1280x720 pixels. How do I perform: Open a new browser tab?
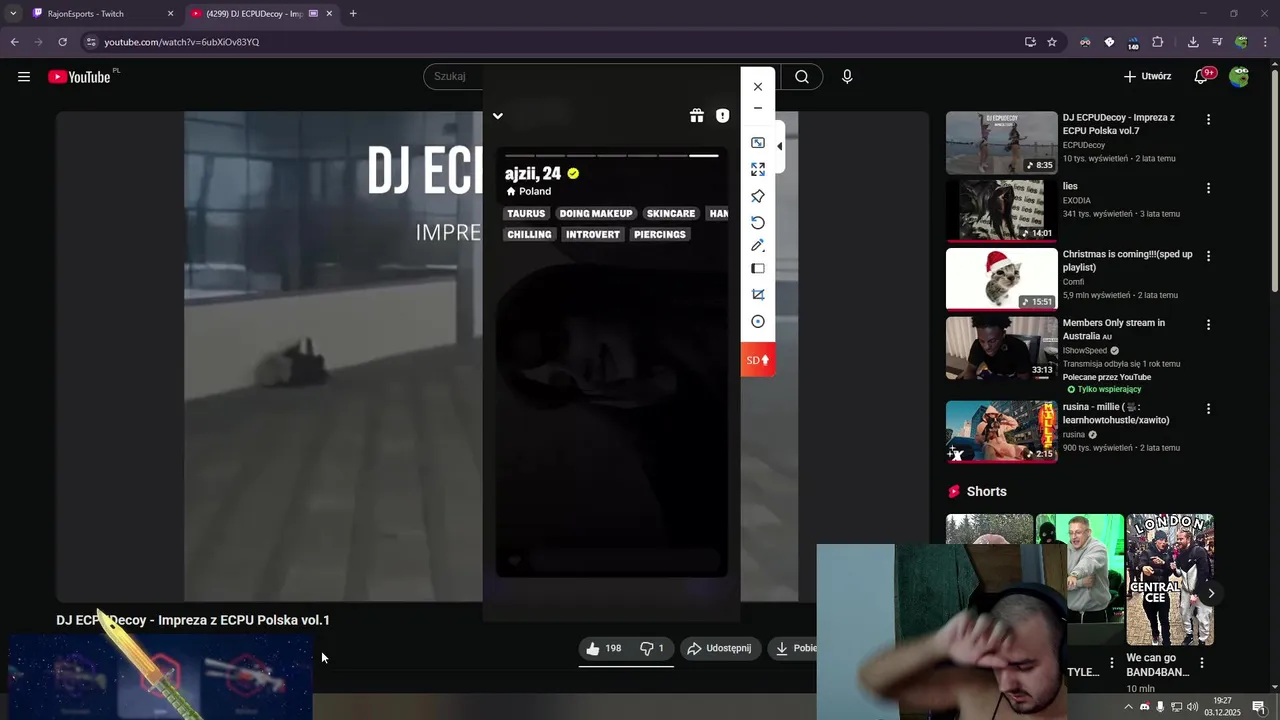point(353,14)
